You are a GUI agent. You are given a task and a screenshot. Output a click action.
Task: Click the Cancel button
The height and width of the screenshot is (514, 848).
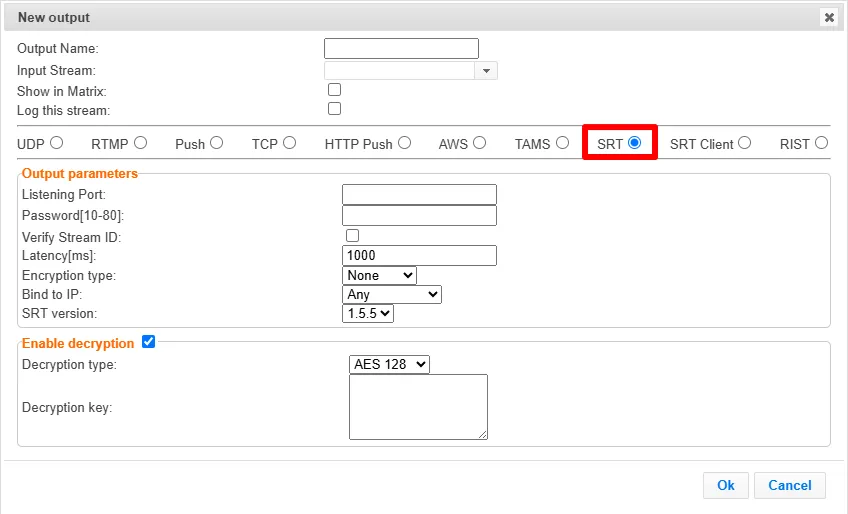[790, 485]
